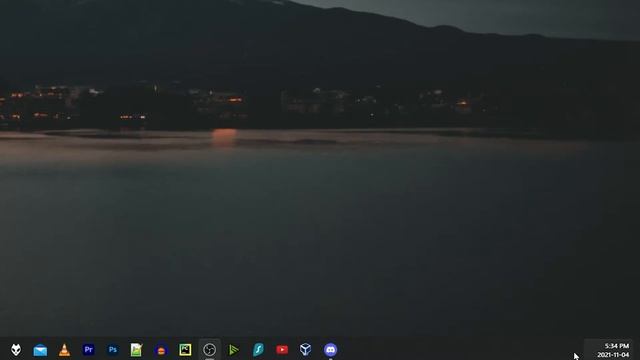Open the Notepad++ taskbar icon
This screenshot has width=640, height=360.
[x=136, y=350]
